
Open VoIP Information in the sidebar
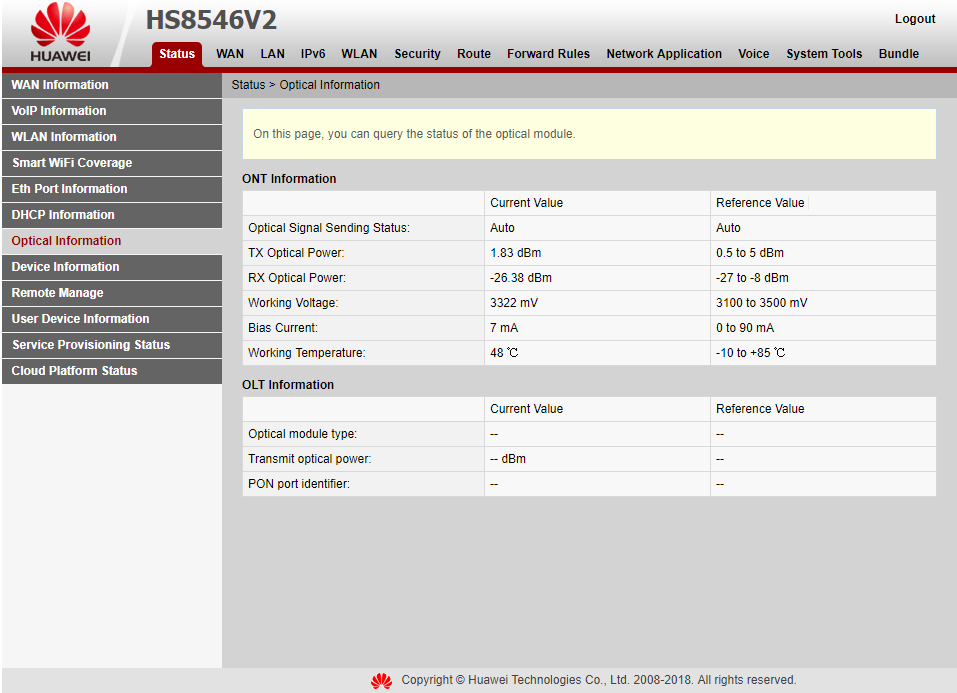click(112, 111)
